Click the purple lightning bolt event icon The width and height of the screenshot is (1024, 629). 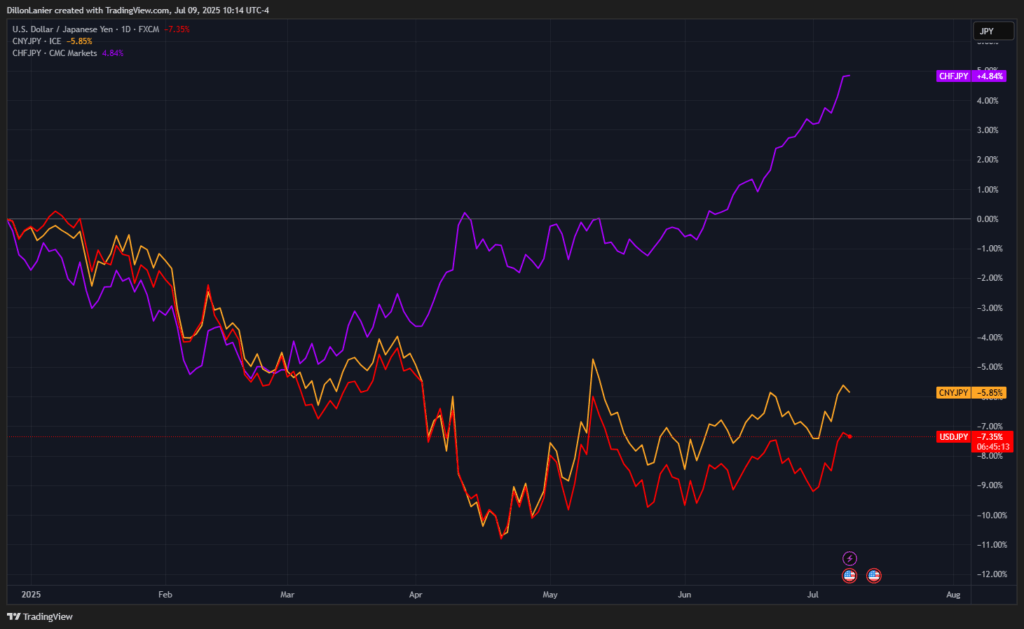850,558
